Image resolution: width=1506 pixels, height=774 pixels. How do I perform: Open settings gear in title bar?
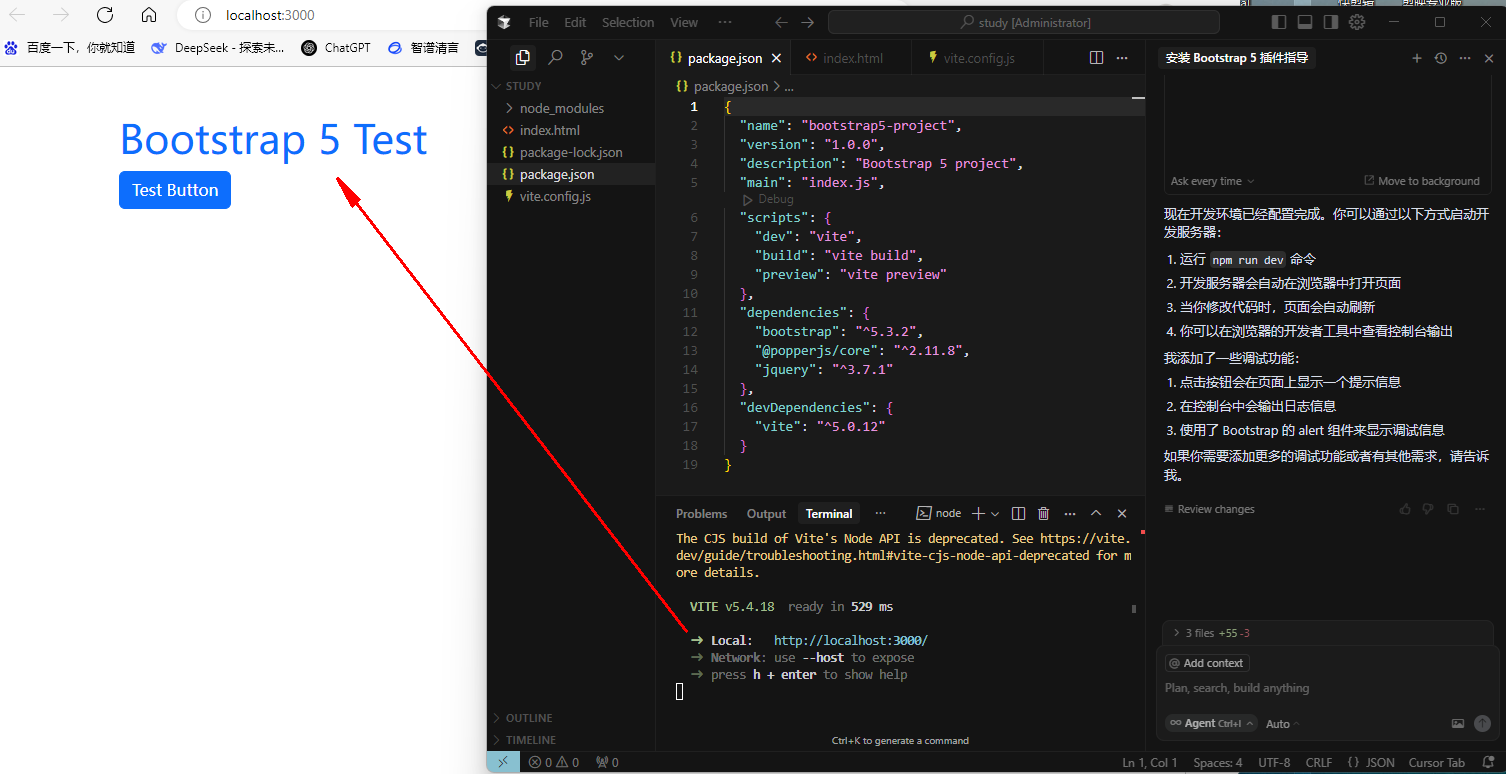pos(1357,22)
